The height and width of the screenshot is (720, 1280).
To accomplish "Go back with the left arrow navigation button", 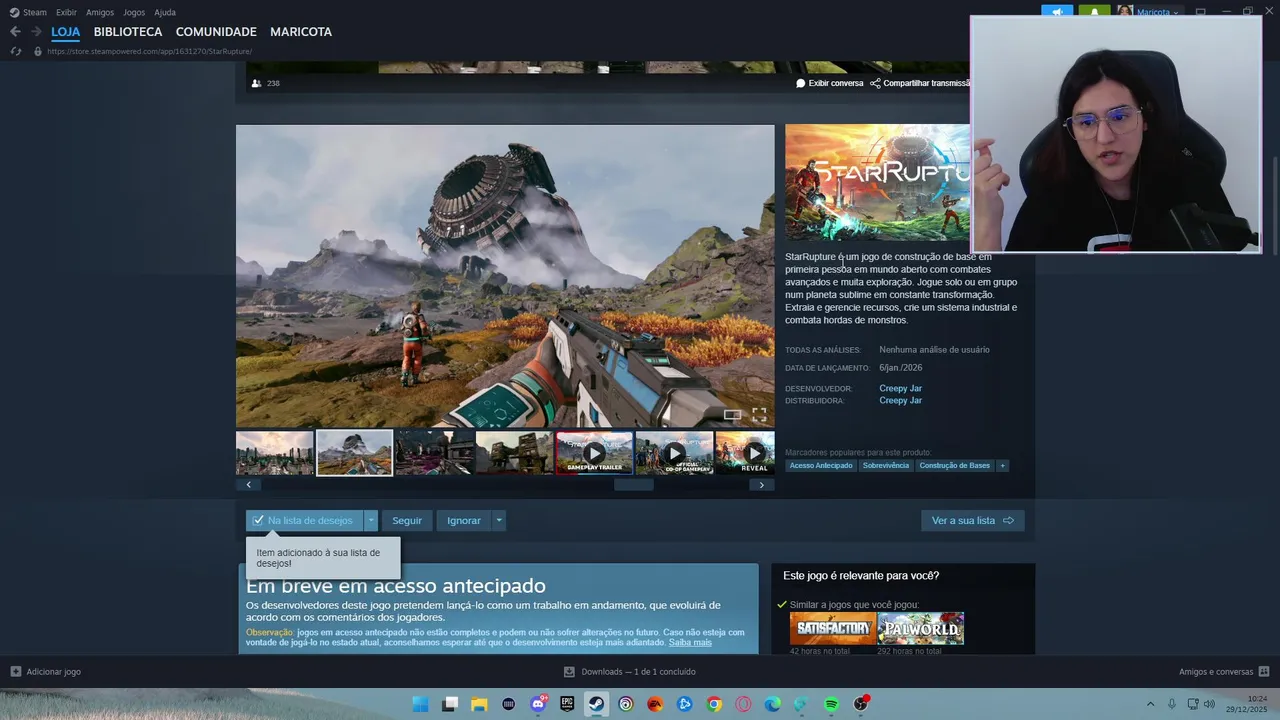I will pyautogui.click(x=15, y=32).
